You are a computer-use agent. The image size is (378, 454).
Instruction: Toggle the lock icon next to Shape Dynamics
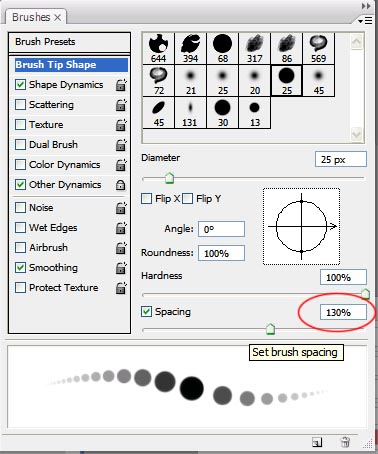point(121,85)
